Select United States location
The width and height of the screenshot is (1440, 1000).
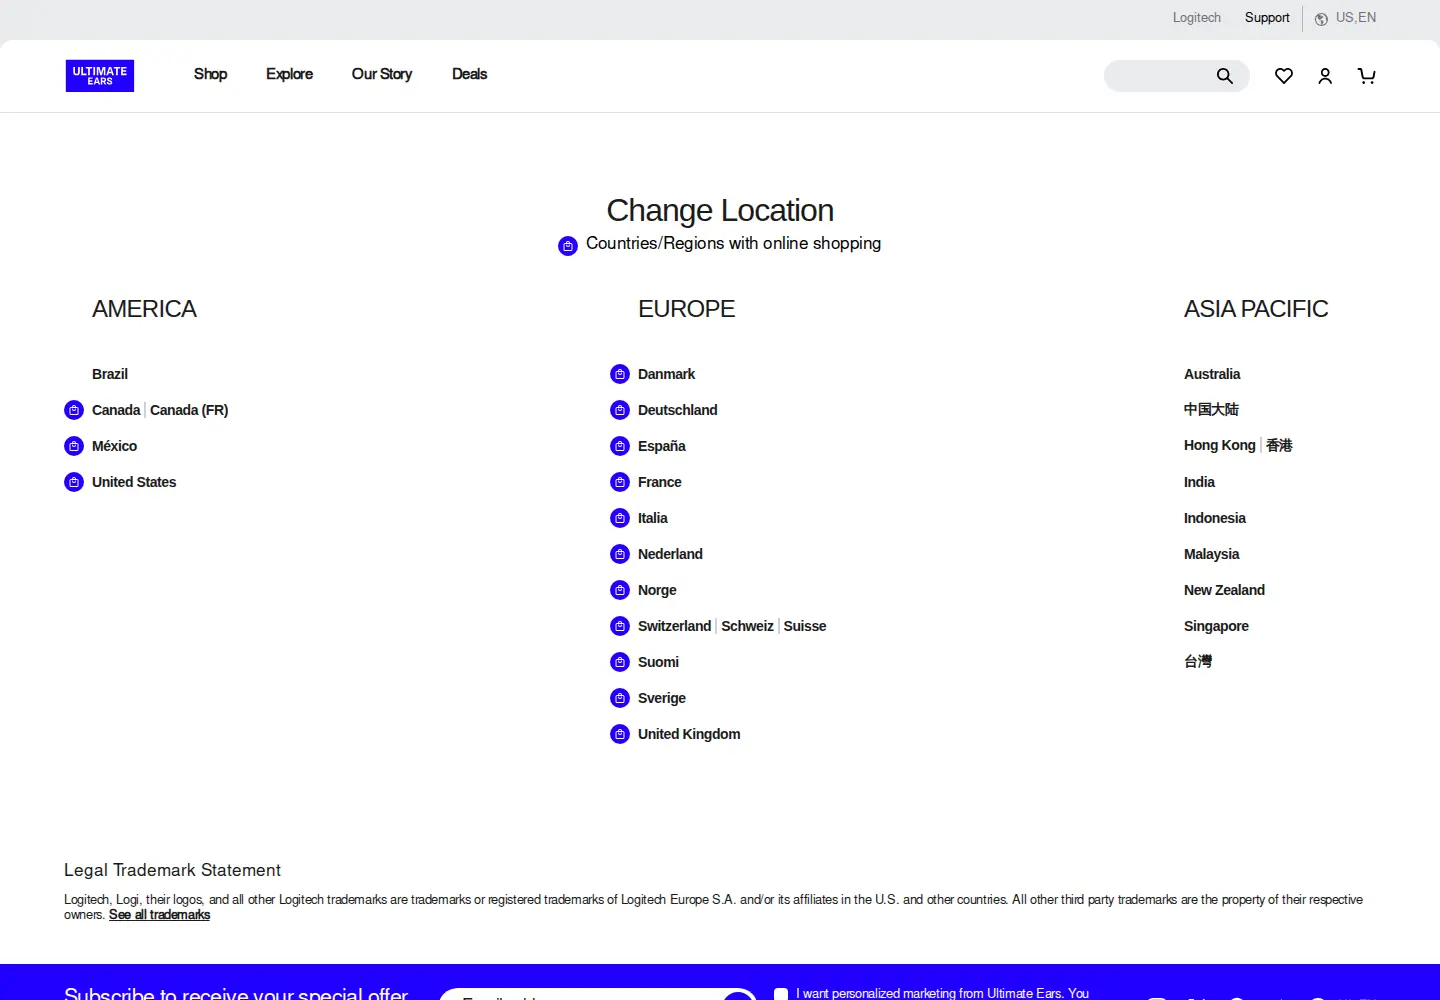(x=134, y=482)
